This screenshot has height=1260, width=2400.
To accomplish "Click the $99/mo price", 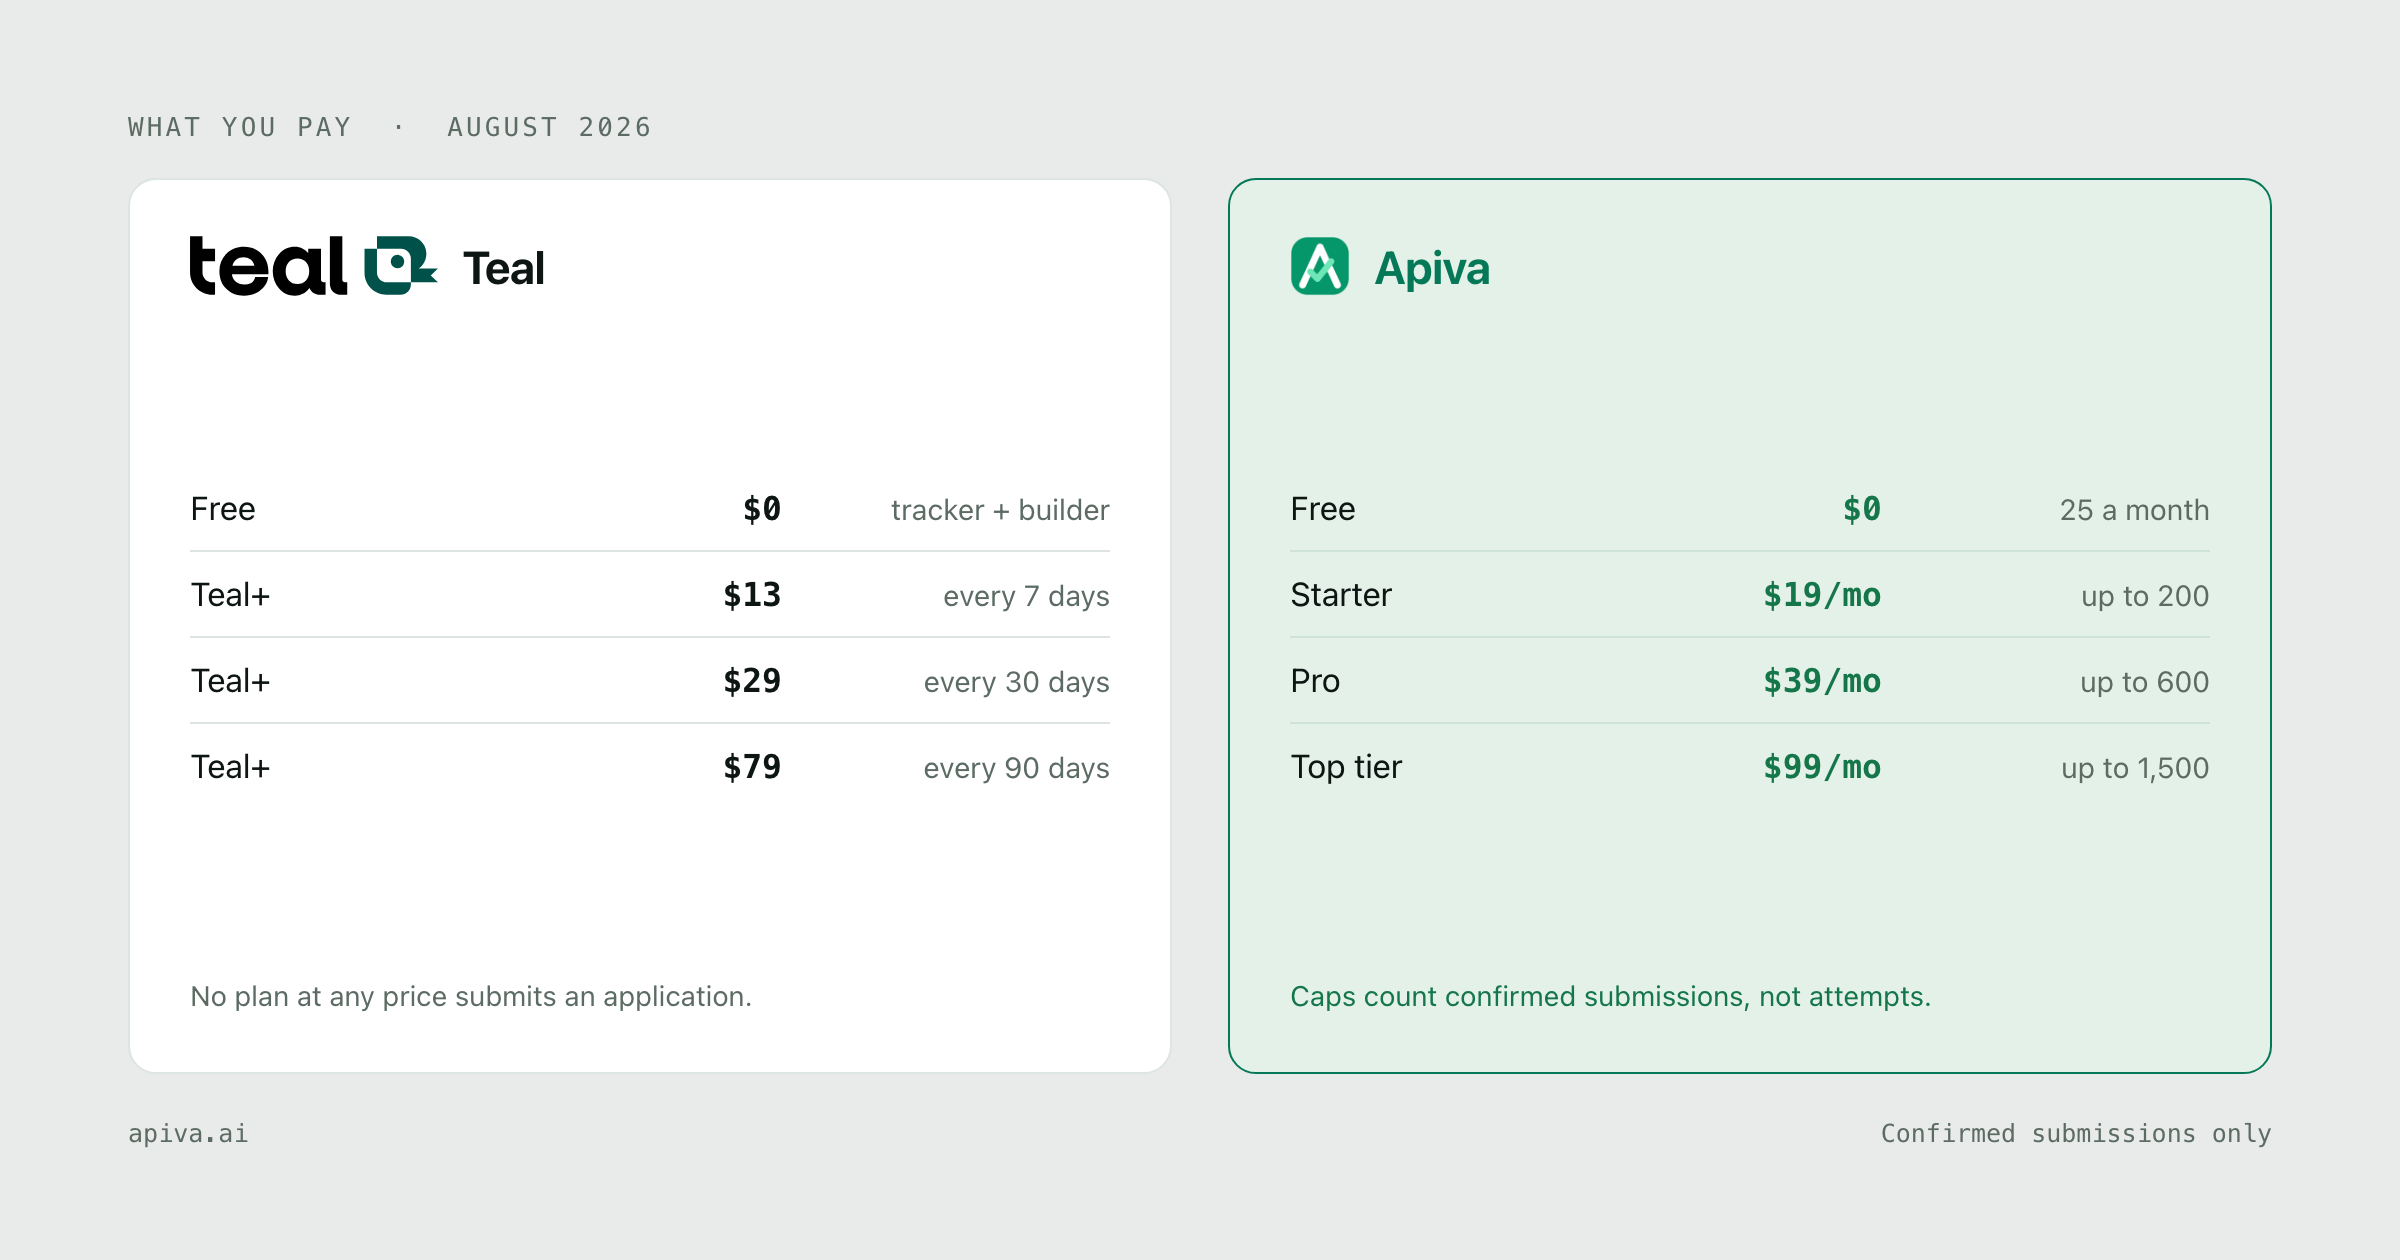I will coord(1822,767).
